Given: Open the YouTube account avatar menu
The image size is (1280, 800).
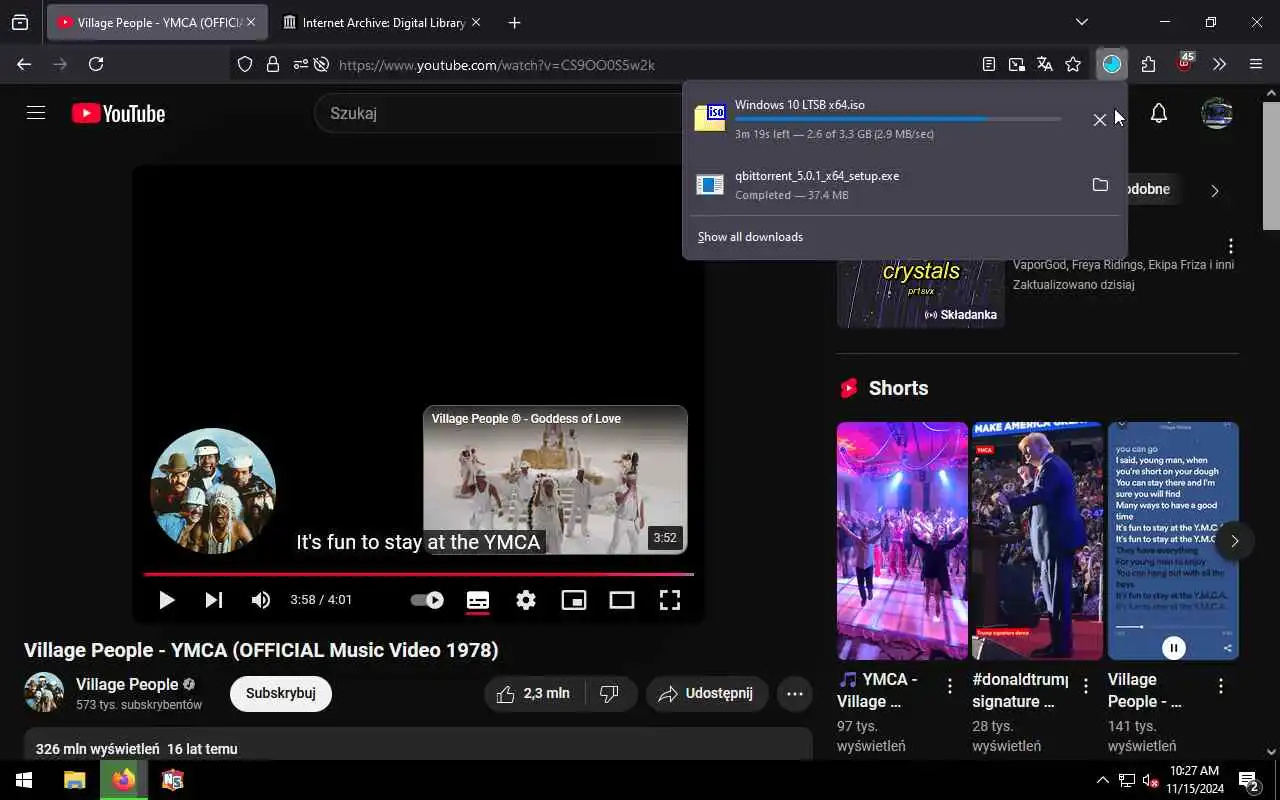Looking at the screenshot, I should tap(1217, 113).
